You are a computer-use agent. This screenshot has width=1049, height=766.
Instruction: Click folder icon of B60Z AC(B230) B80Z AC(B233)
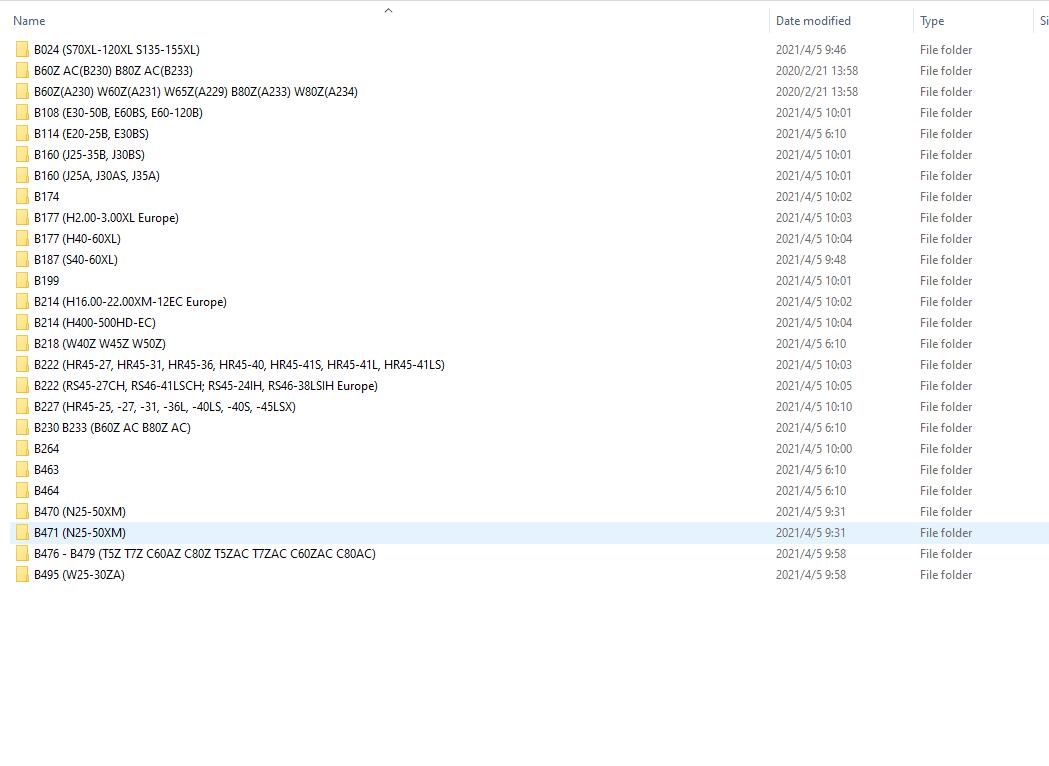click(x=22, y=70)
